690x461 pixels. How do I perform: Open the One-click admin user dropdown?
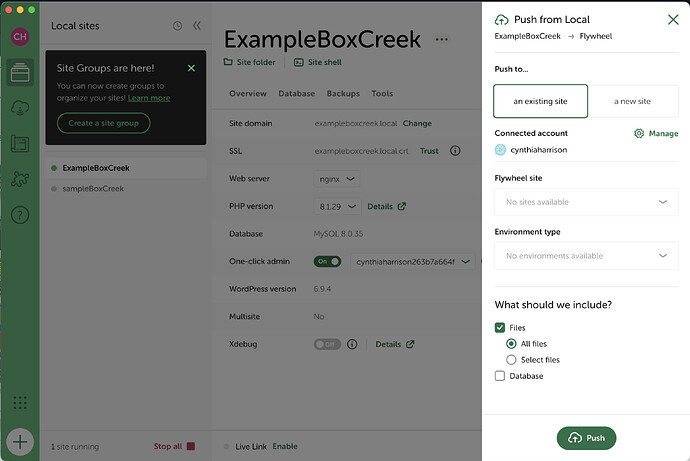[x=413, y=262]
